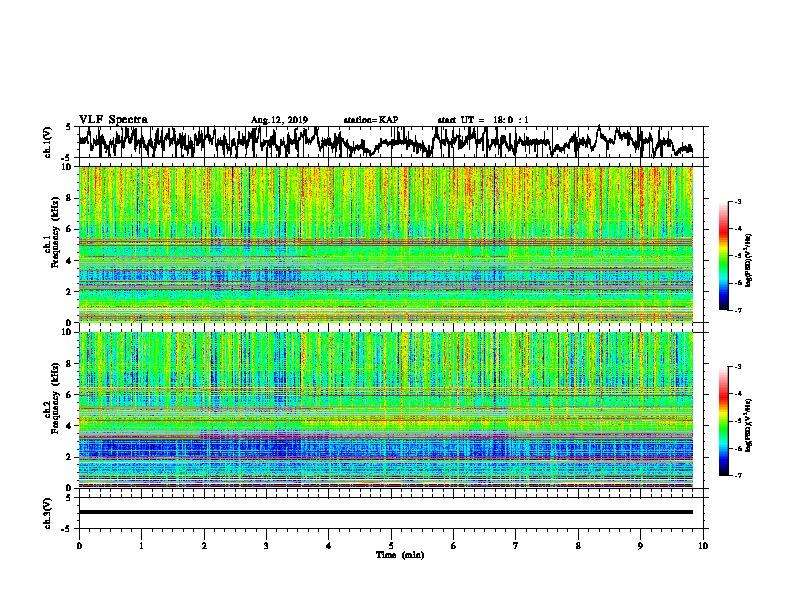This screenshot has width=792, height=612.
Task: Click the time axis tick label "6"
Action: 454,546
